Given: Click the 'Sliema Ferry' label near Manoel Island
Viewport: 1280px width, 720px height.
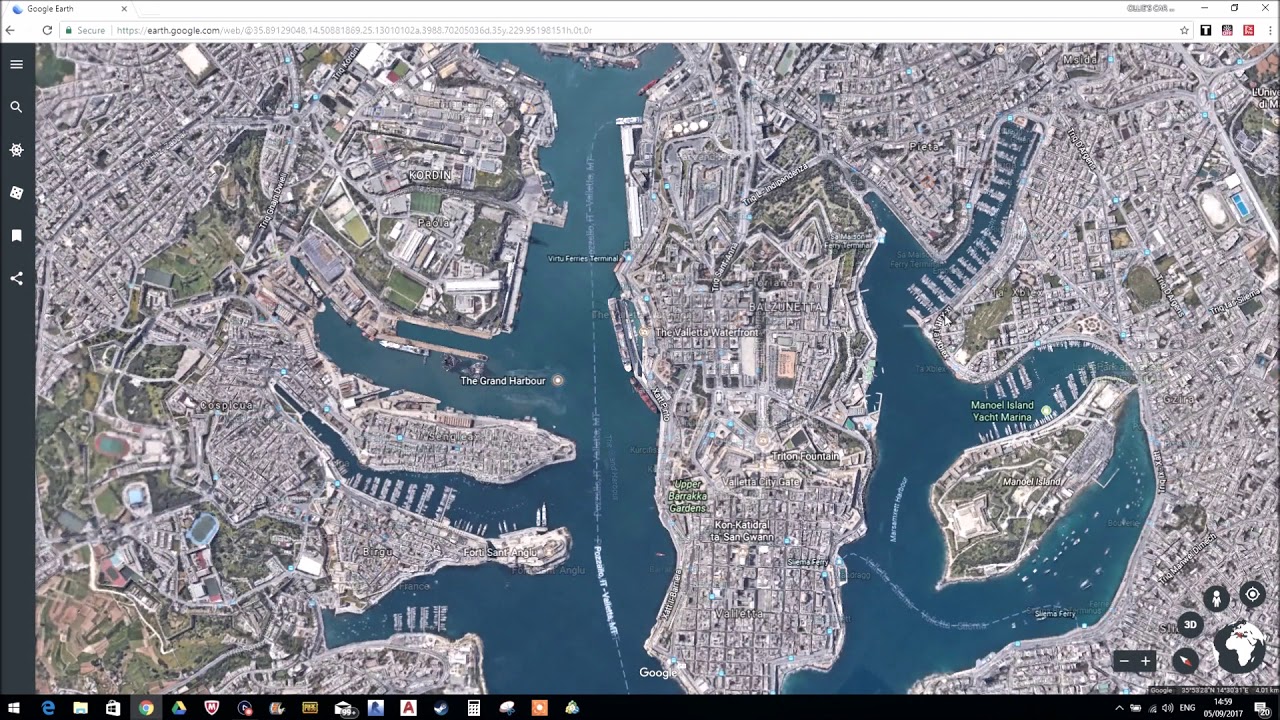Looking at the screenshot, I should pos(1055,614).
